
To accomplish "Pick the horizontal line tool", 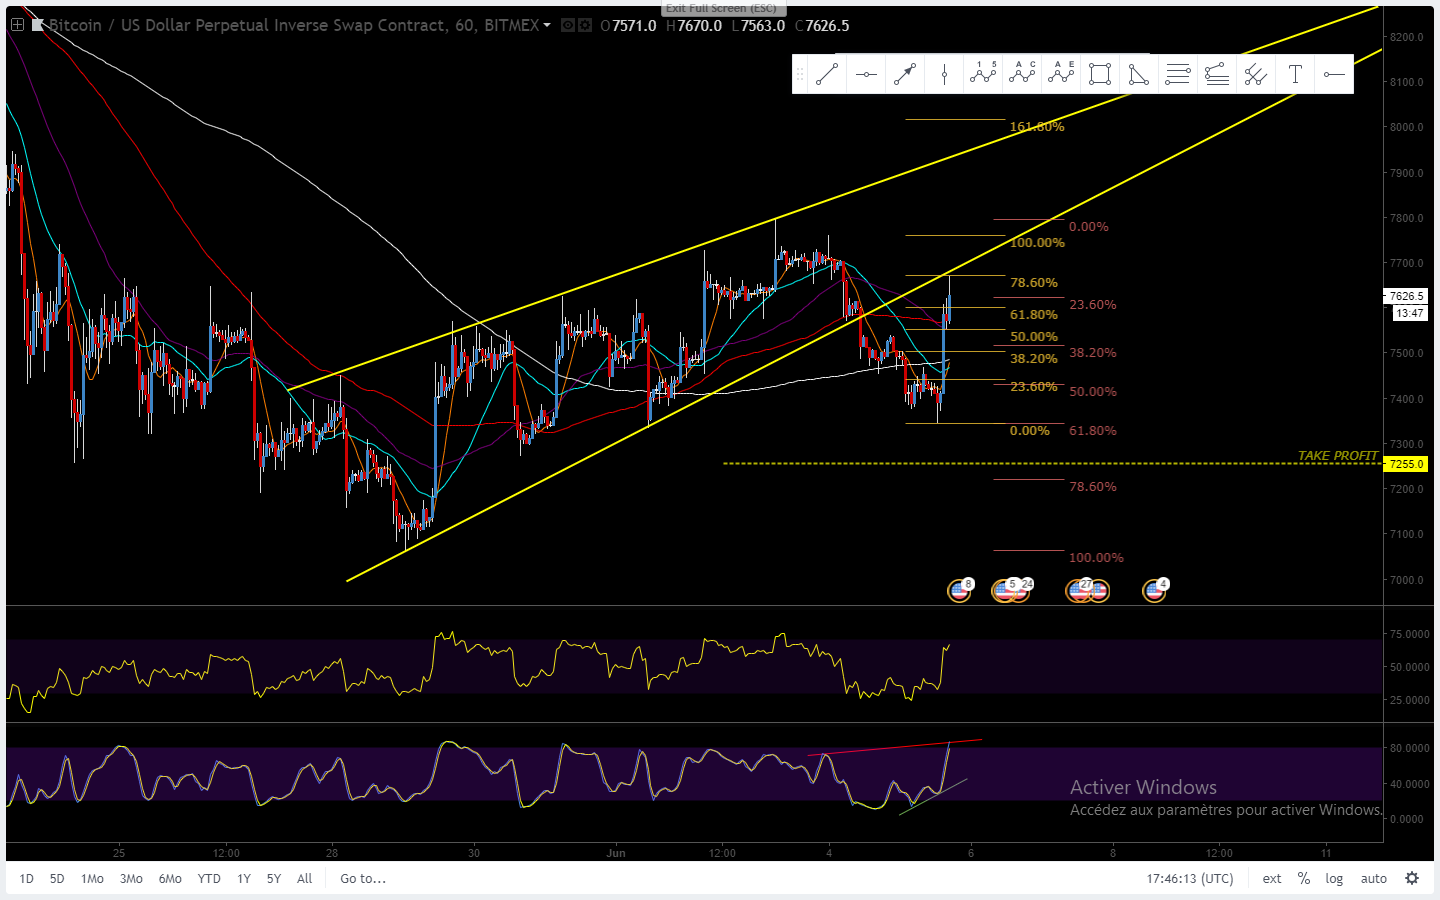I will 866,74.
